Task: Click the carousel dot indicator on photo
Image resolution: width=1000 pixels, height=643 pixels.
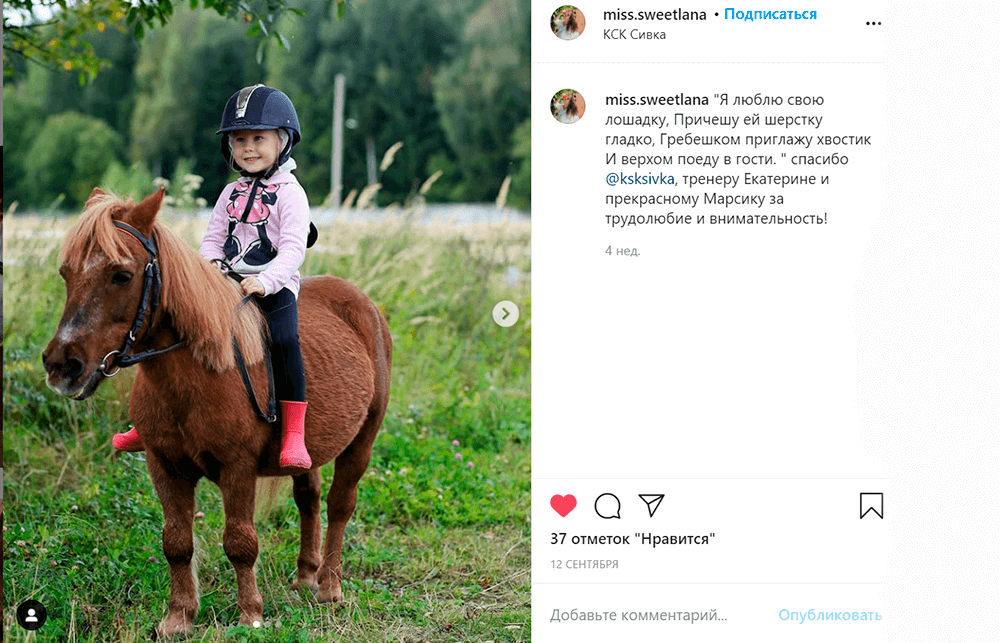Action: pos(256,625)
